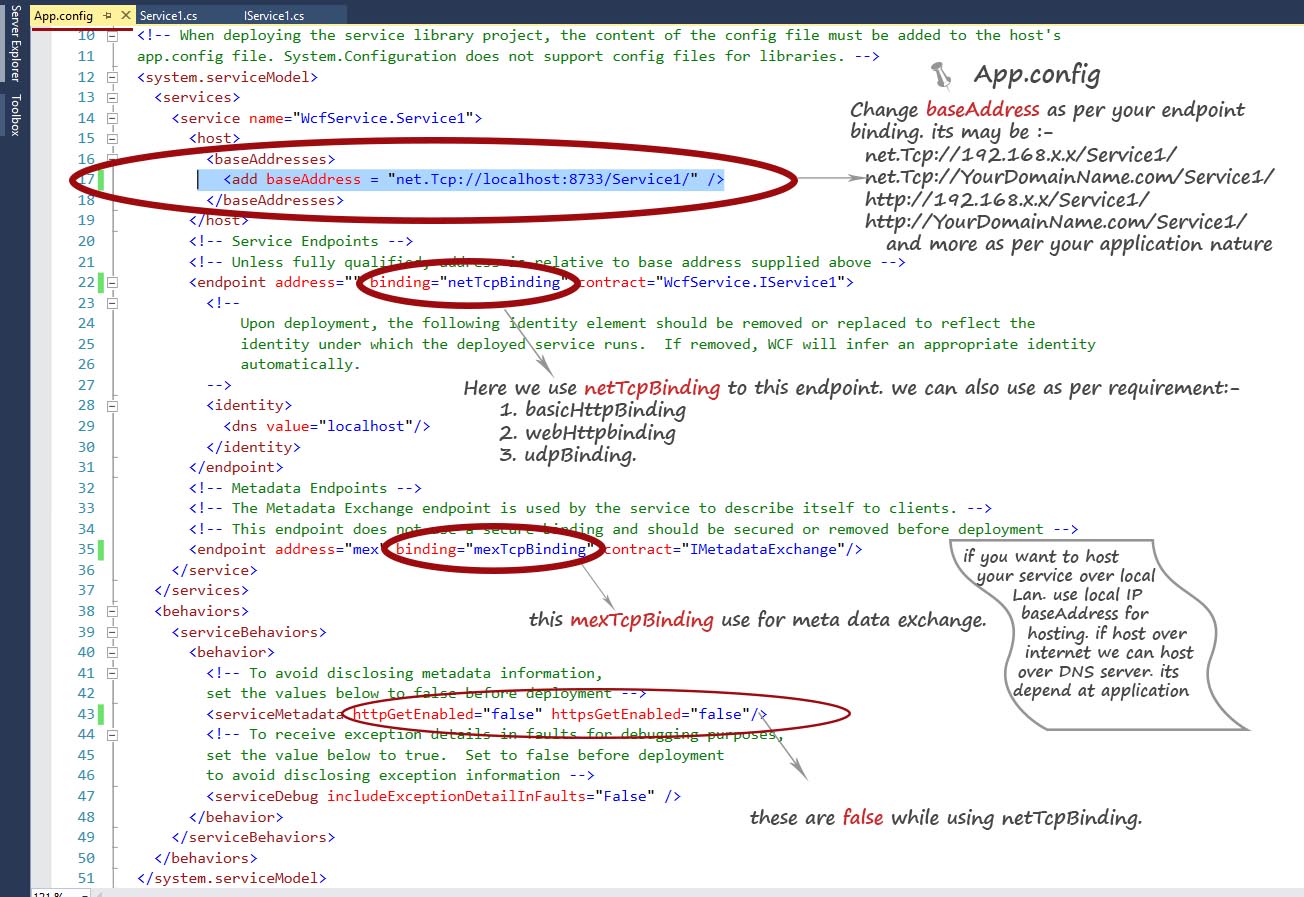The width and height of the screenshot is (1304, 897).
Task: Click the httpsGetEnabled attribute on line 43
Action: pos(615,714)
